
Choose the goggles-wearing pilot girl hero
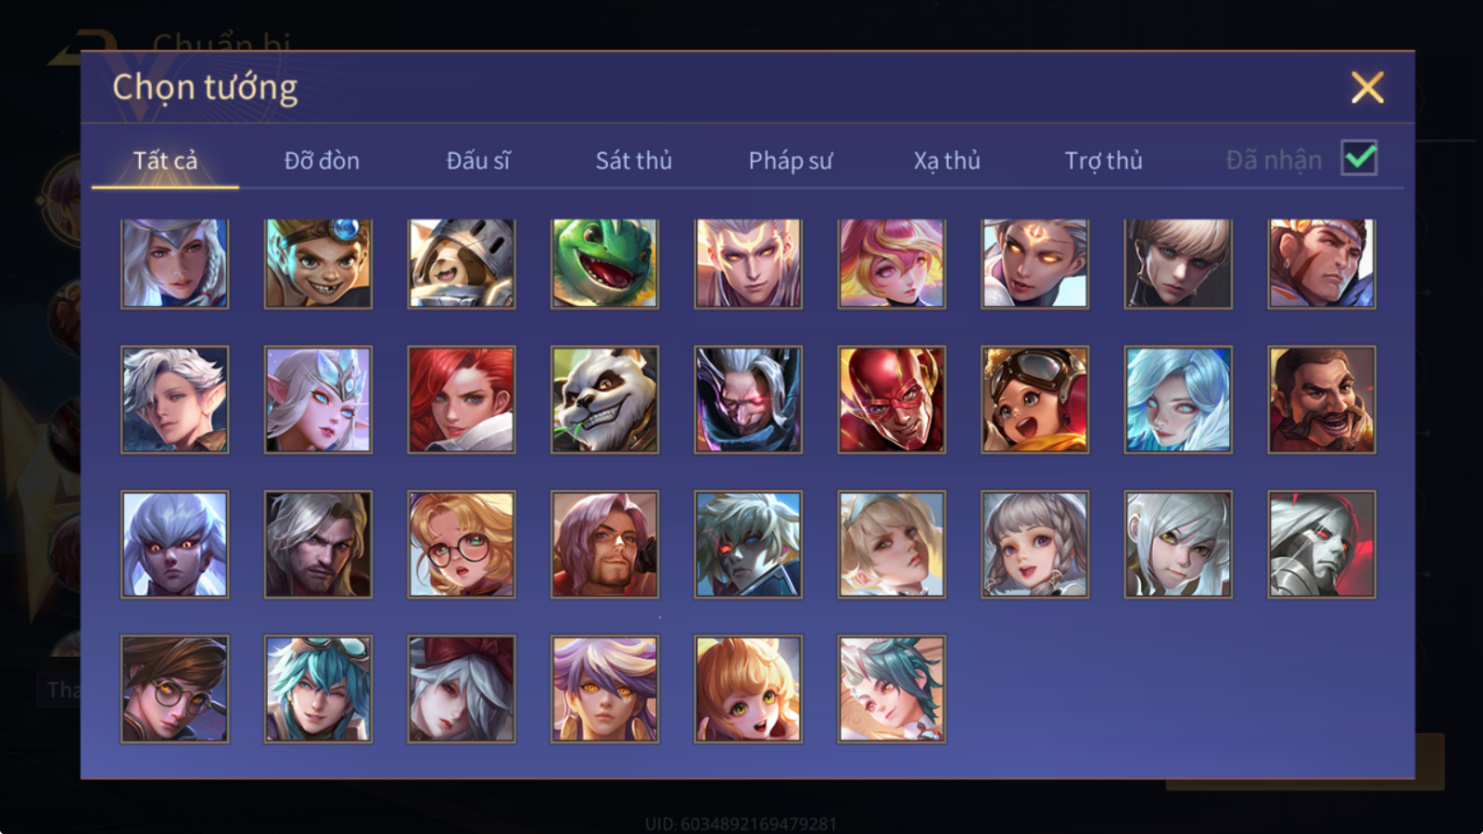click(x=1035, y=400)
